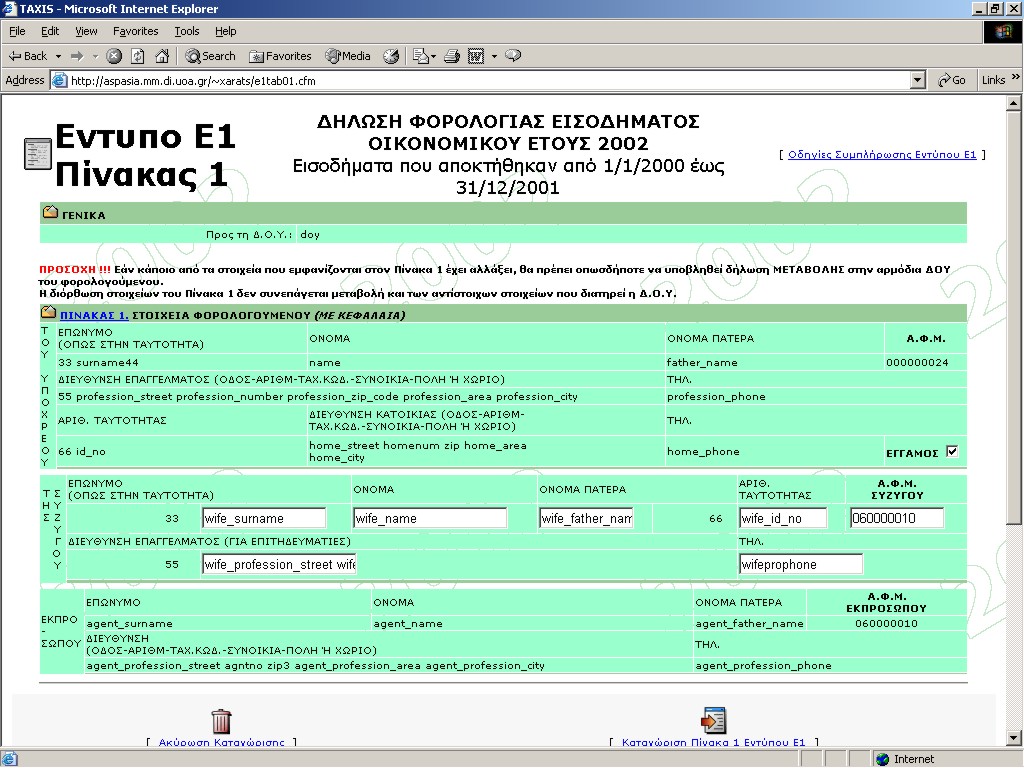Click the Καταχώριση Πίνακα 1 Εντύπου Ε1 link
Viewport: 1024px width, 768px height.
coord(713,743)
